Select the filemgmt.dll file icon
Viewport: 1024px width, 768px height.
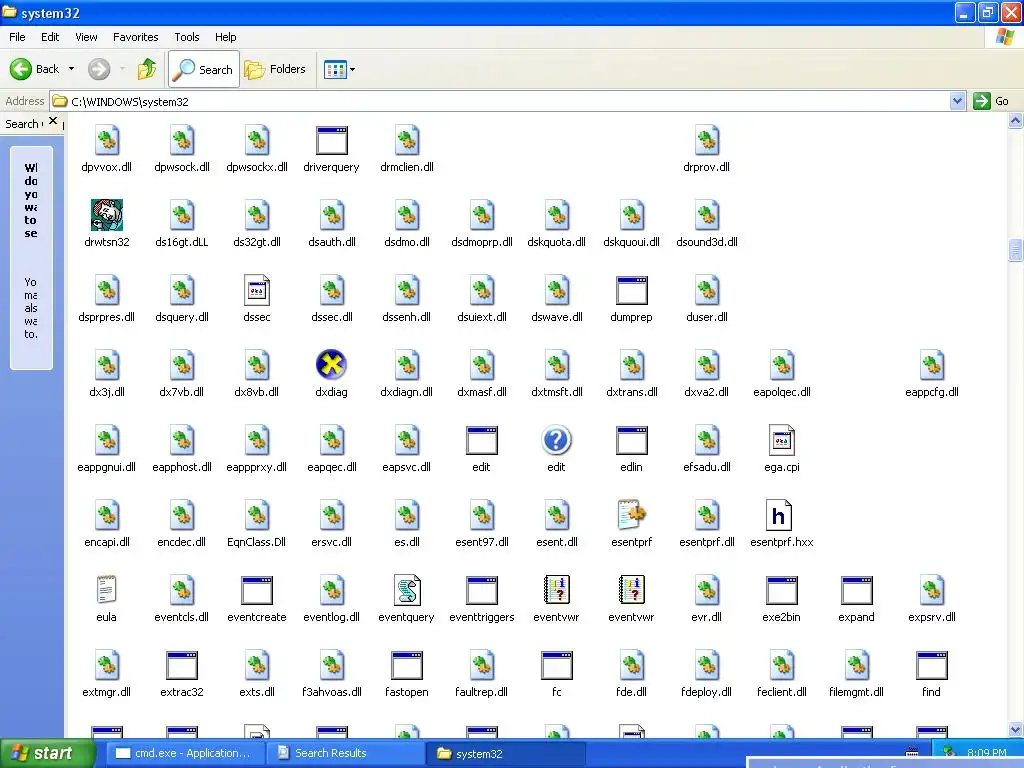point(857,665)
